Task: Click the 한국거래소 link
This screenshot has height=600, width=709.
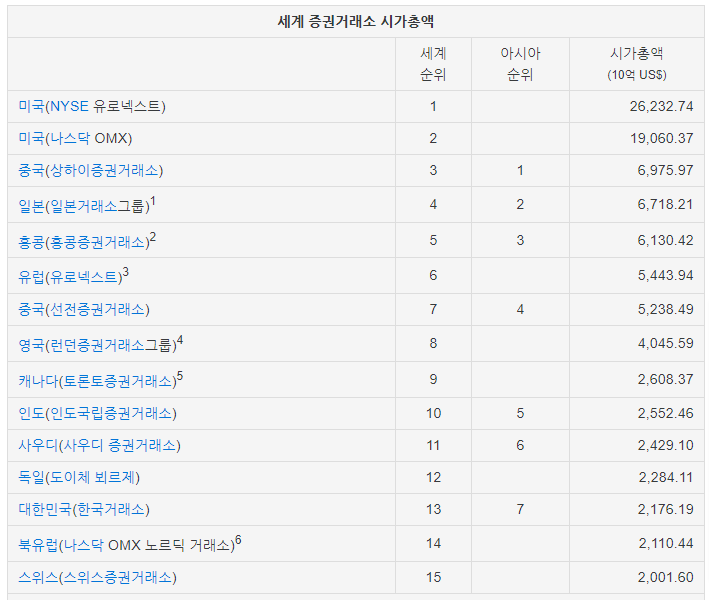Action: tap(110, 510)
